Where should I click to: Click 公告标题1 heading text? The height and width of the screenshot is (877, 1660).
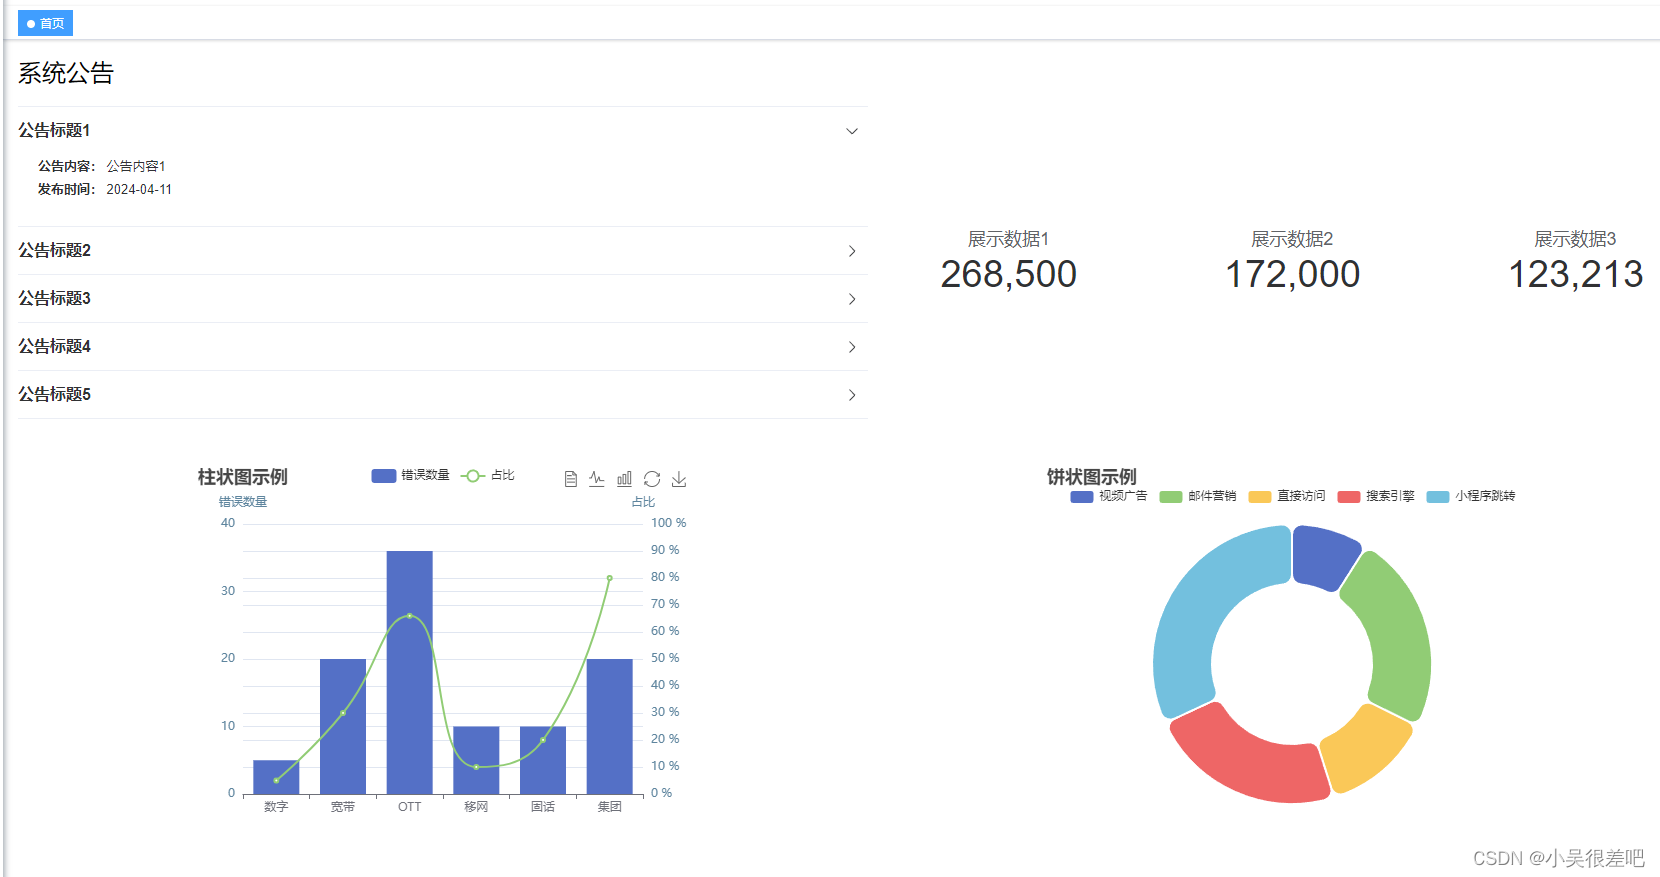click(54, 131)
